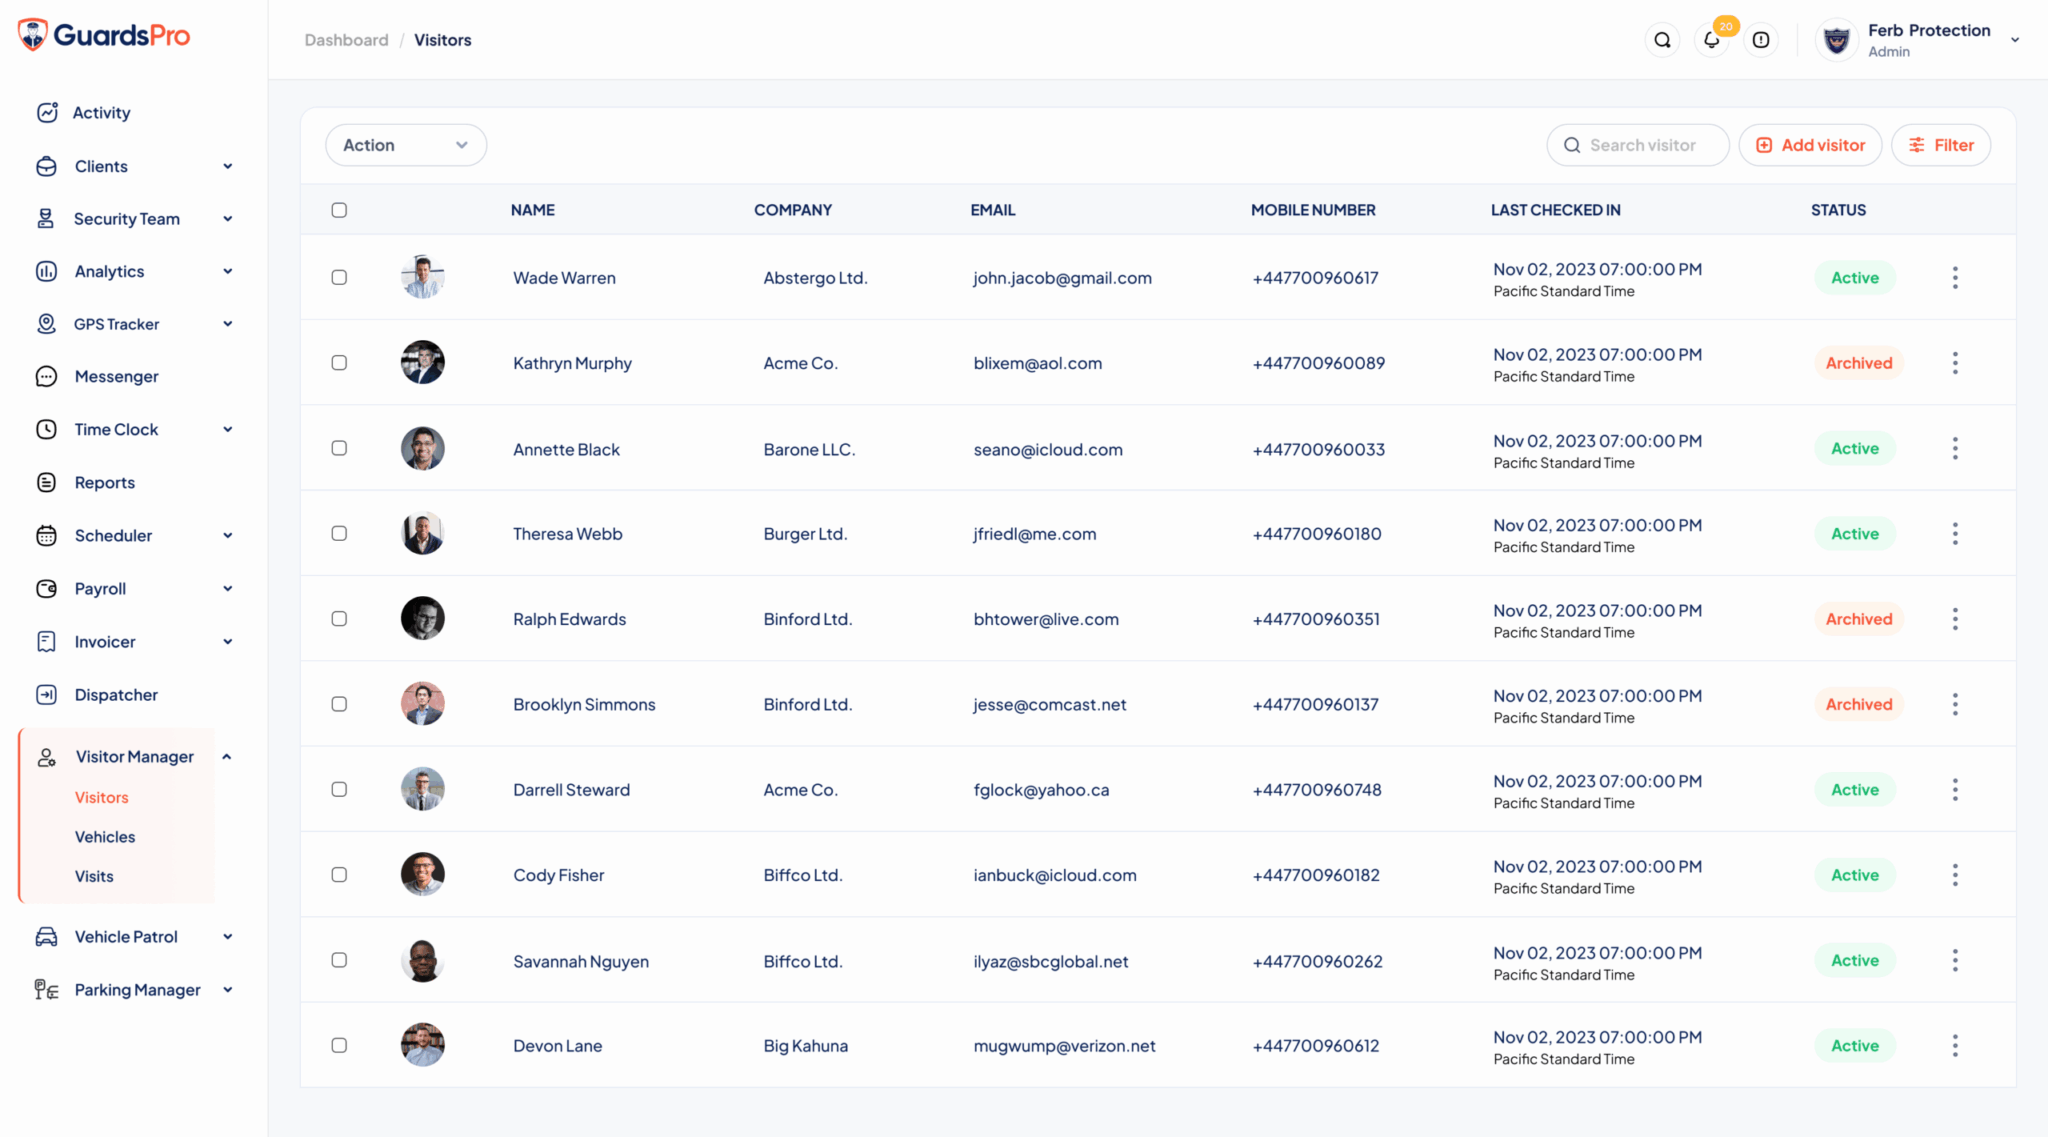
Task: Select the Cody Fisher row checkbox
Action: point(339,874)
